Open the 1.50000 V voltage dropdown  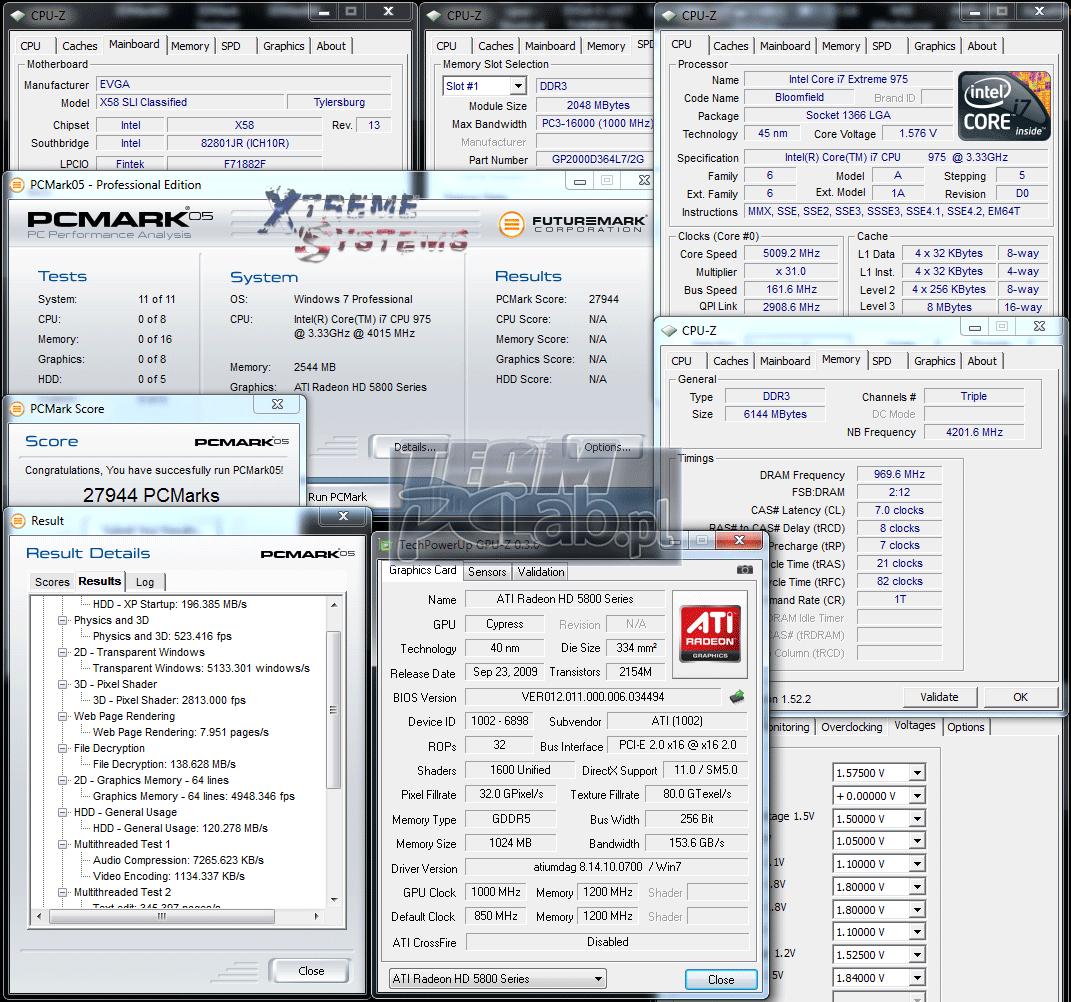(x=917, y=819)
